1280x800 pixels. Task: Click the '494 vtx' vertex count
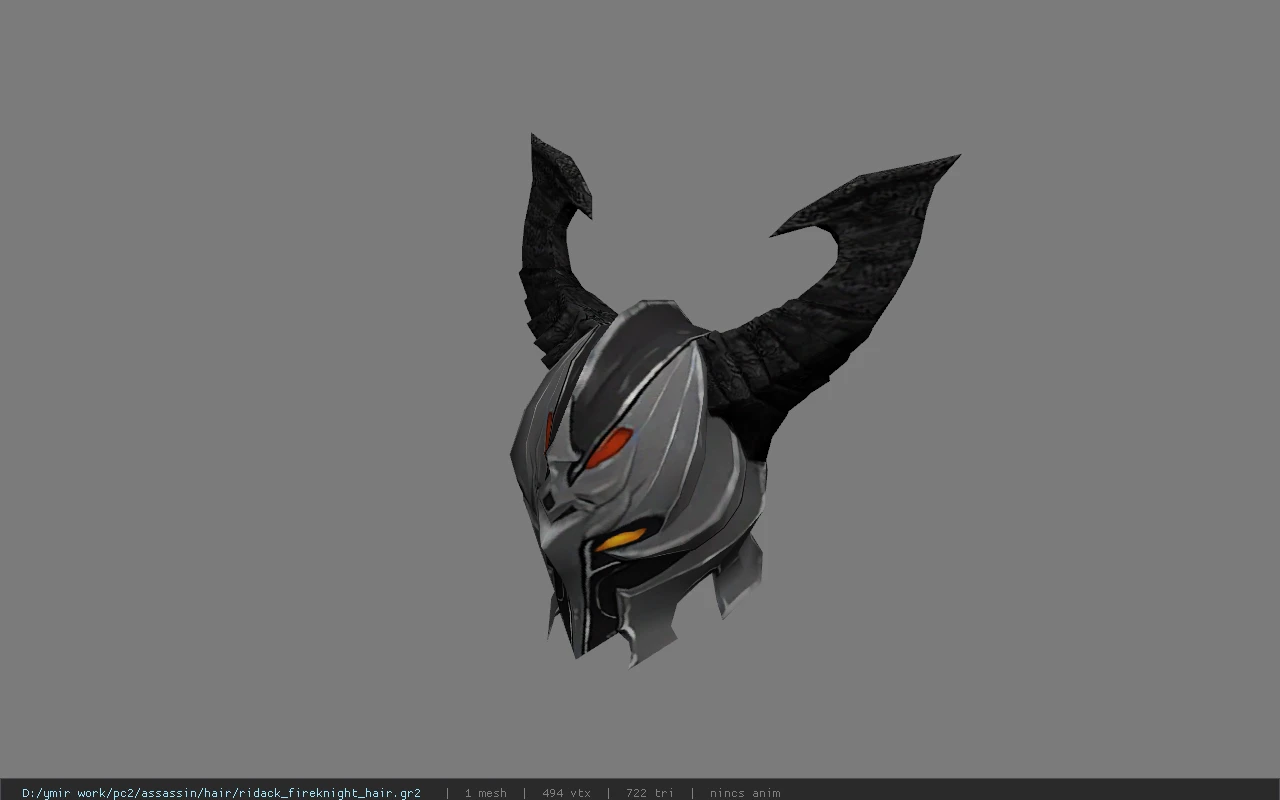click(566, 793)
